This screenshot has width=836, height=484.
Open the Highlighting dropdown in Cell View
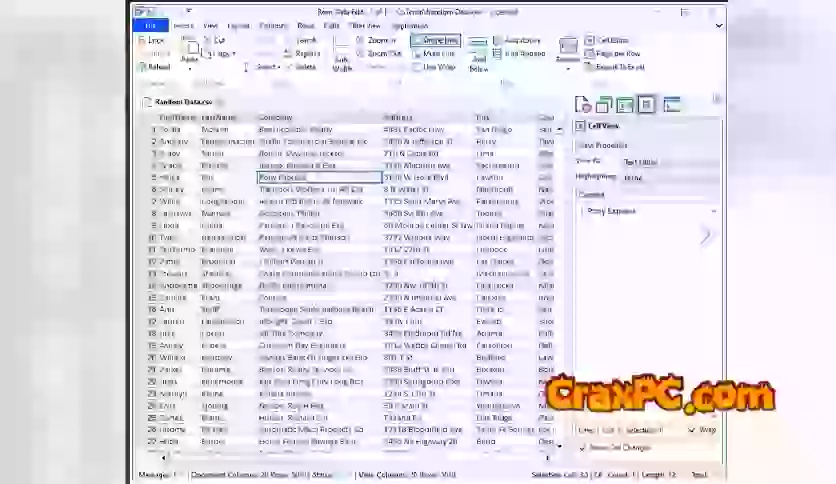668,177
